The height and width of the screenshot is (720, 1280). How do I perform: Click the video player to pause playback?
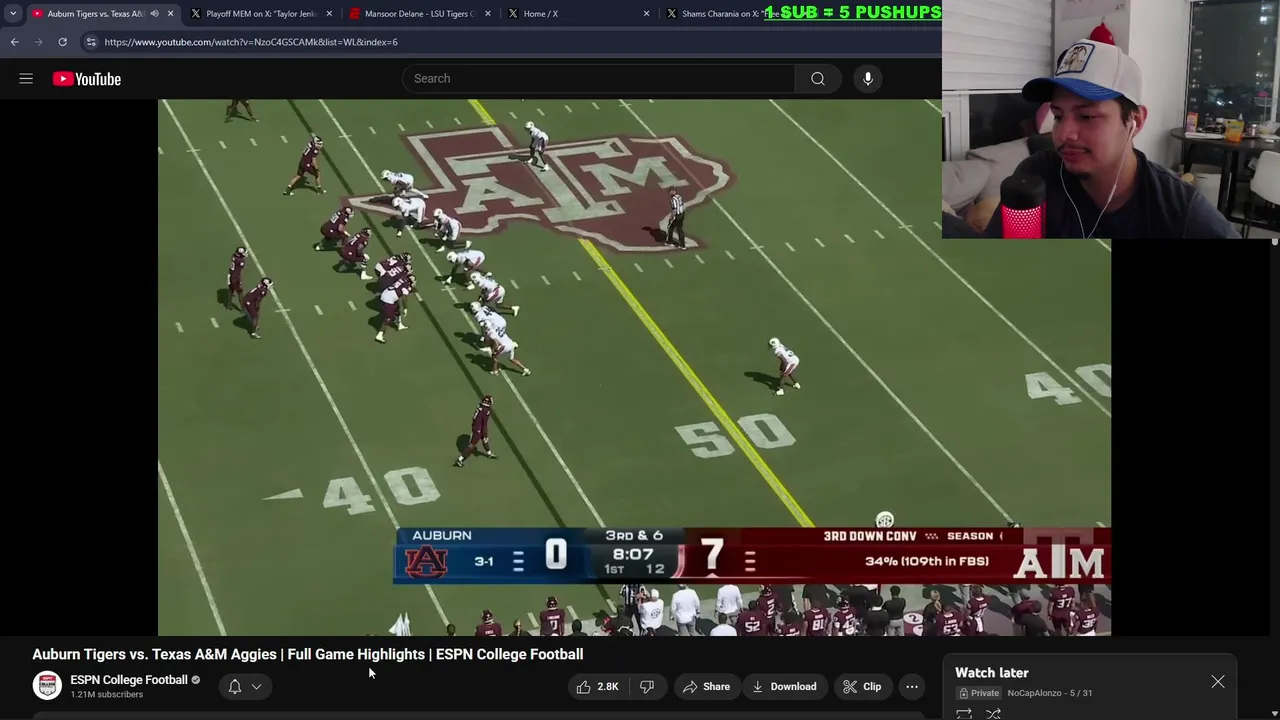tap(634, 367)
